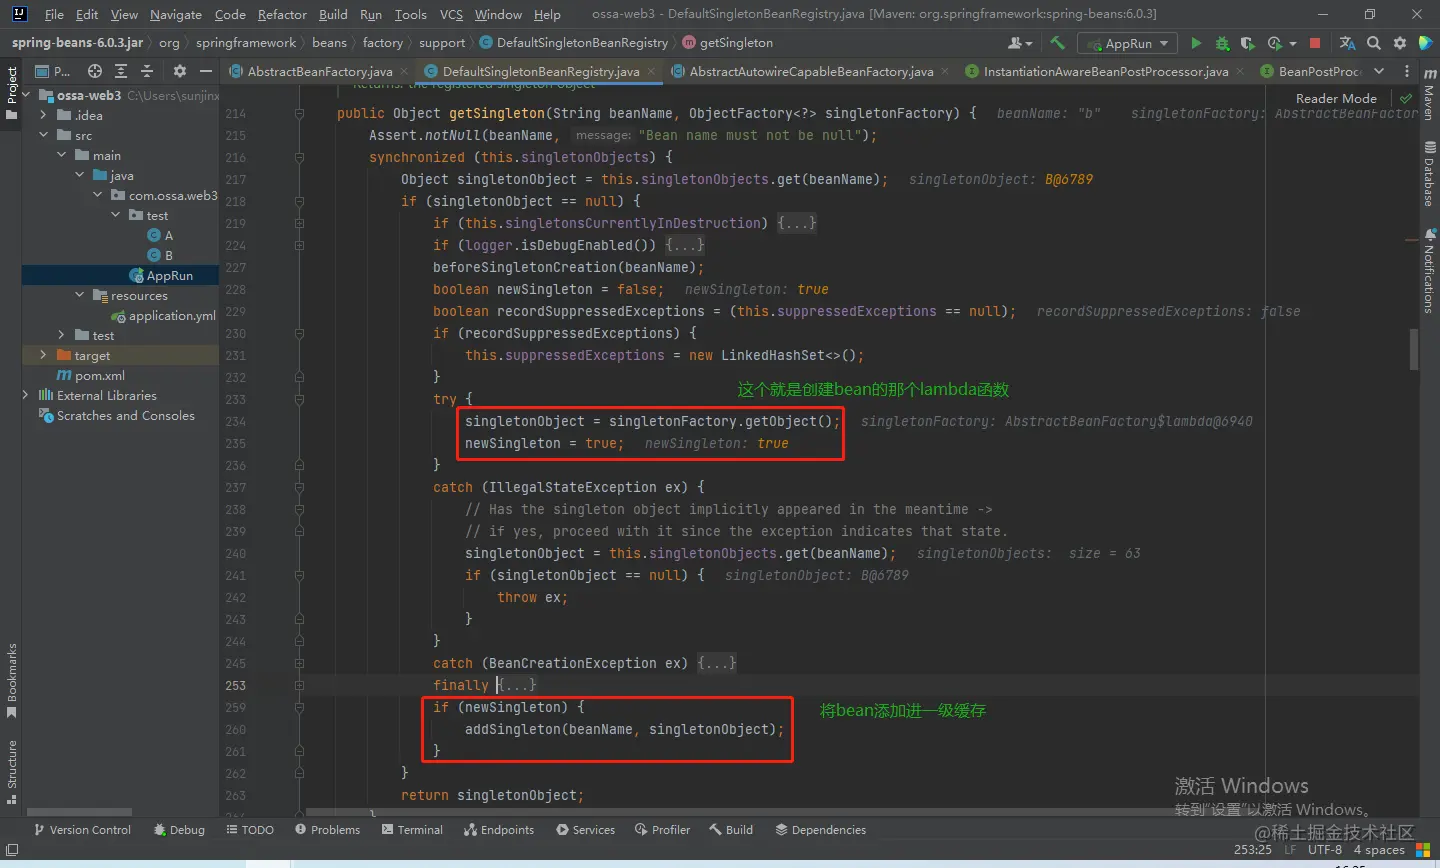Open IDE settings gear in top toolbar
This screenshot has height=868, width=1440.
coord(1399,43)
